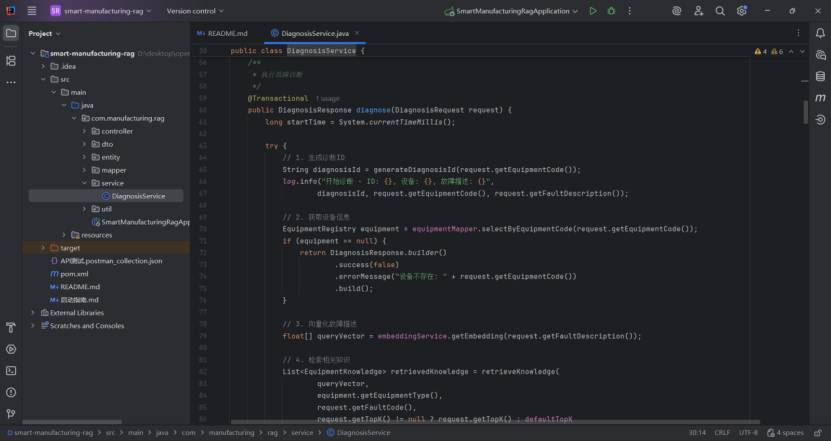The height and width of the screenshot is (442, 831).
Task: Select SmartManufacturingRagApp class in tree
Action: (140, 222)
